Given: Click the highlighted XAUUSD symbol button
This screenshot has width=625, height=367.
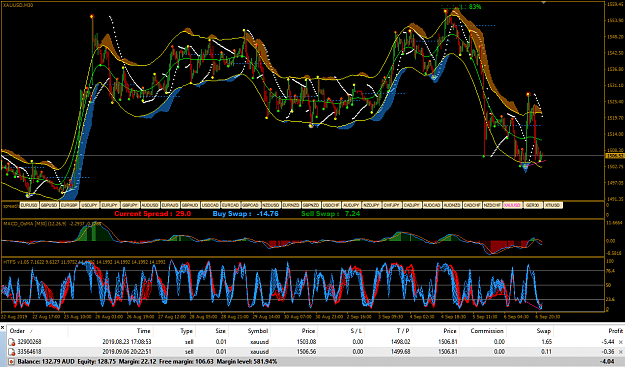Looking at the screenshot, I should [512, 205].
